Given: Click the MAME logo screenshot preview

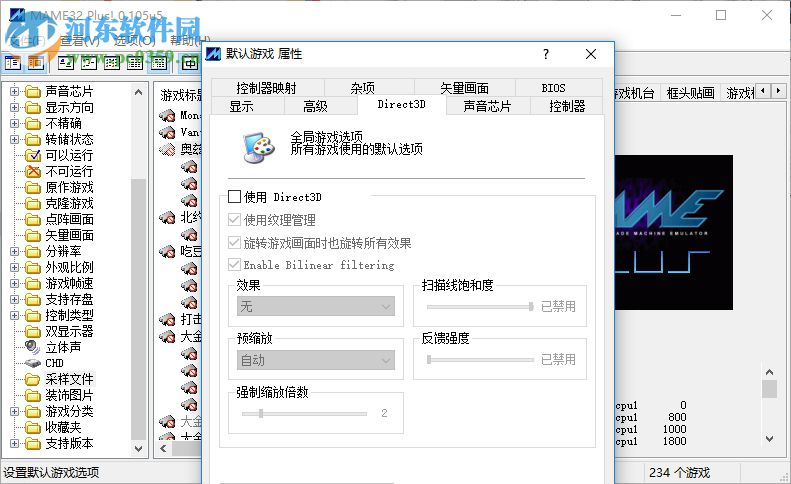Looking at the screenshot, I should pyautogui.click(x=674, y=232).
